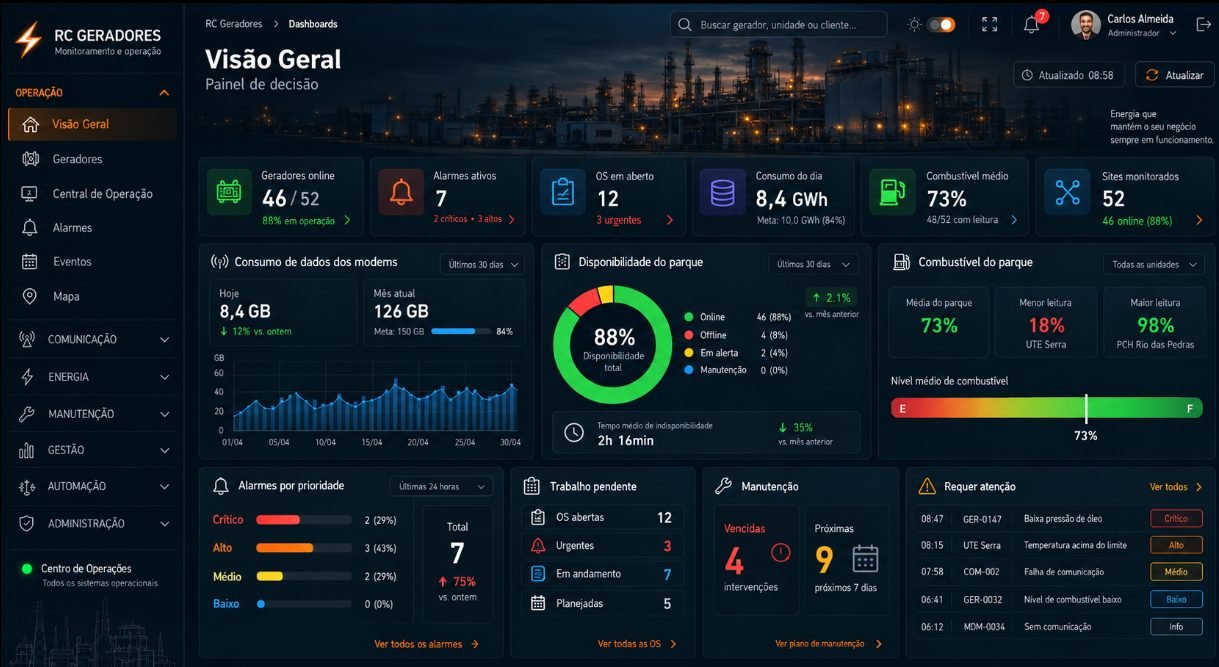The height and width of the screenshot is (667, 1219).
Task: Click the modem signal icon in Consumo de dados
Action: [x=218, y=262]
